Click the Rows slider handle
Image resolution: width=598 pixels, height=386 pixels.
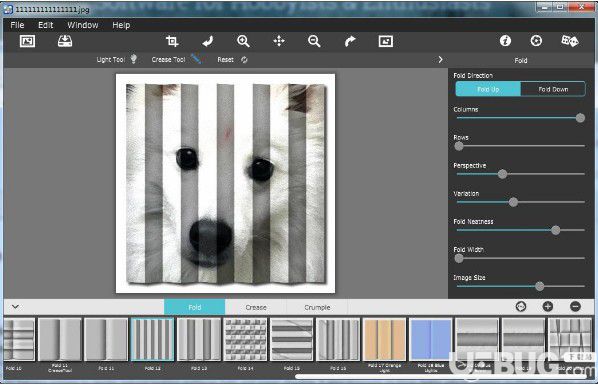459,146
